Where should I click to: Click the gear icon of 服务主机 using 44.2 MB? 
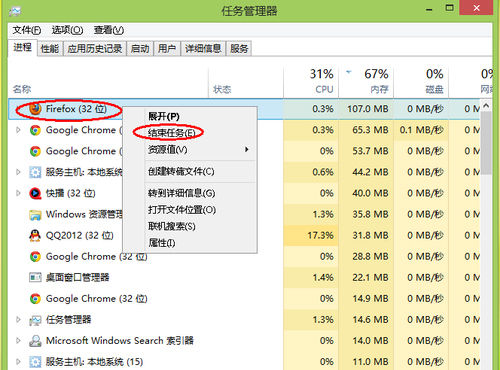pos(35,172)
